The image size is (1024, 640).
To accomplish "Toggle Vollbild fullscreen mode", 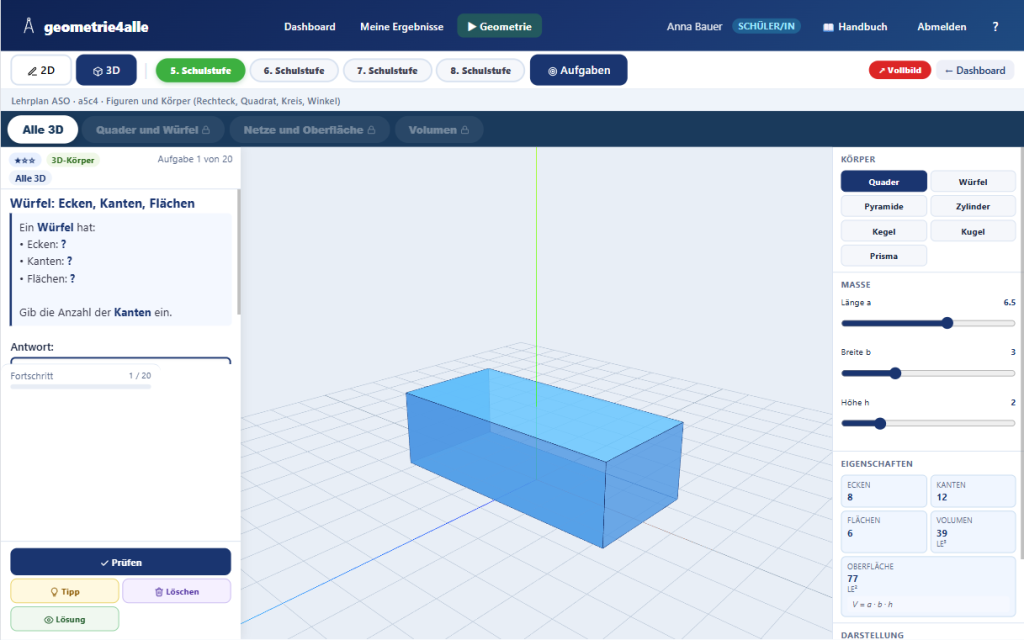I will click(x=899, y=70).
